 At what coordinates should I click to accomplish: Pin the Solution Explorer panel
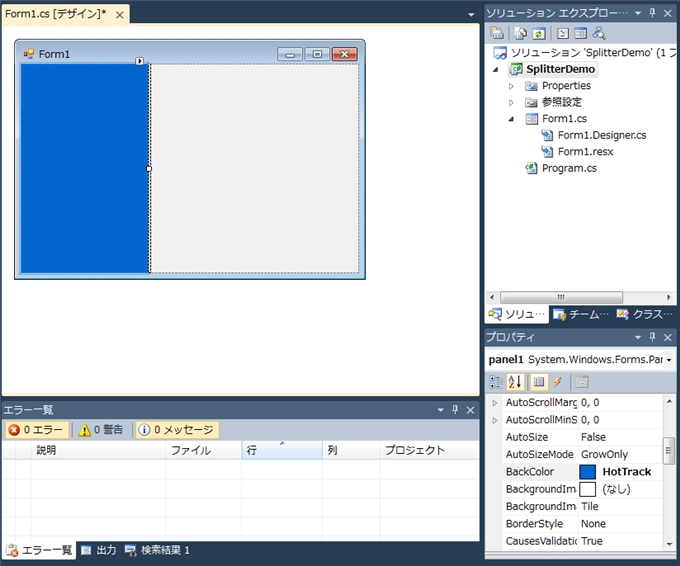(x=653, y=13)
